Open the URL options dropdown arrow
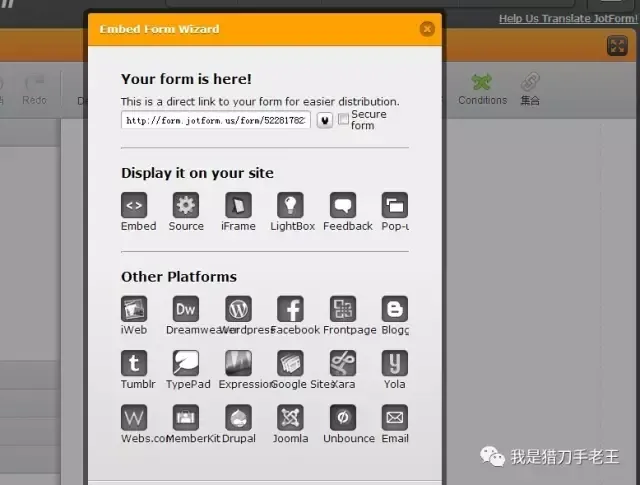Screen dimensions: 640x485 [325, 120]
